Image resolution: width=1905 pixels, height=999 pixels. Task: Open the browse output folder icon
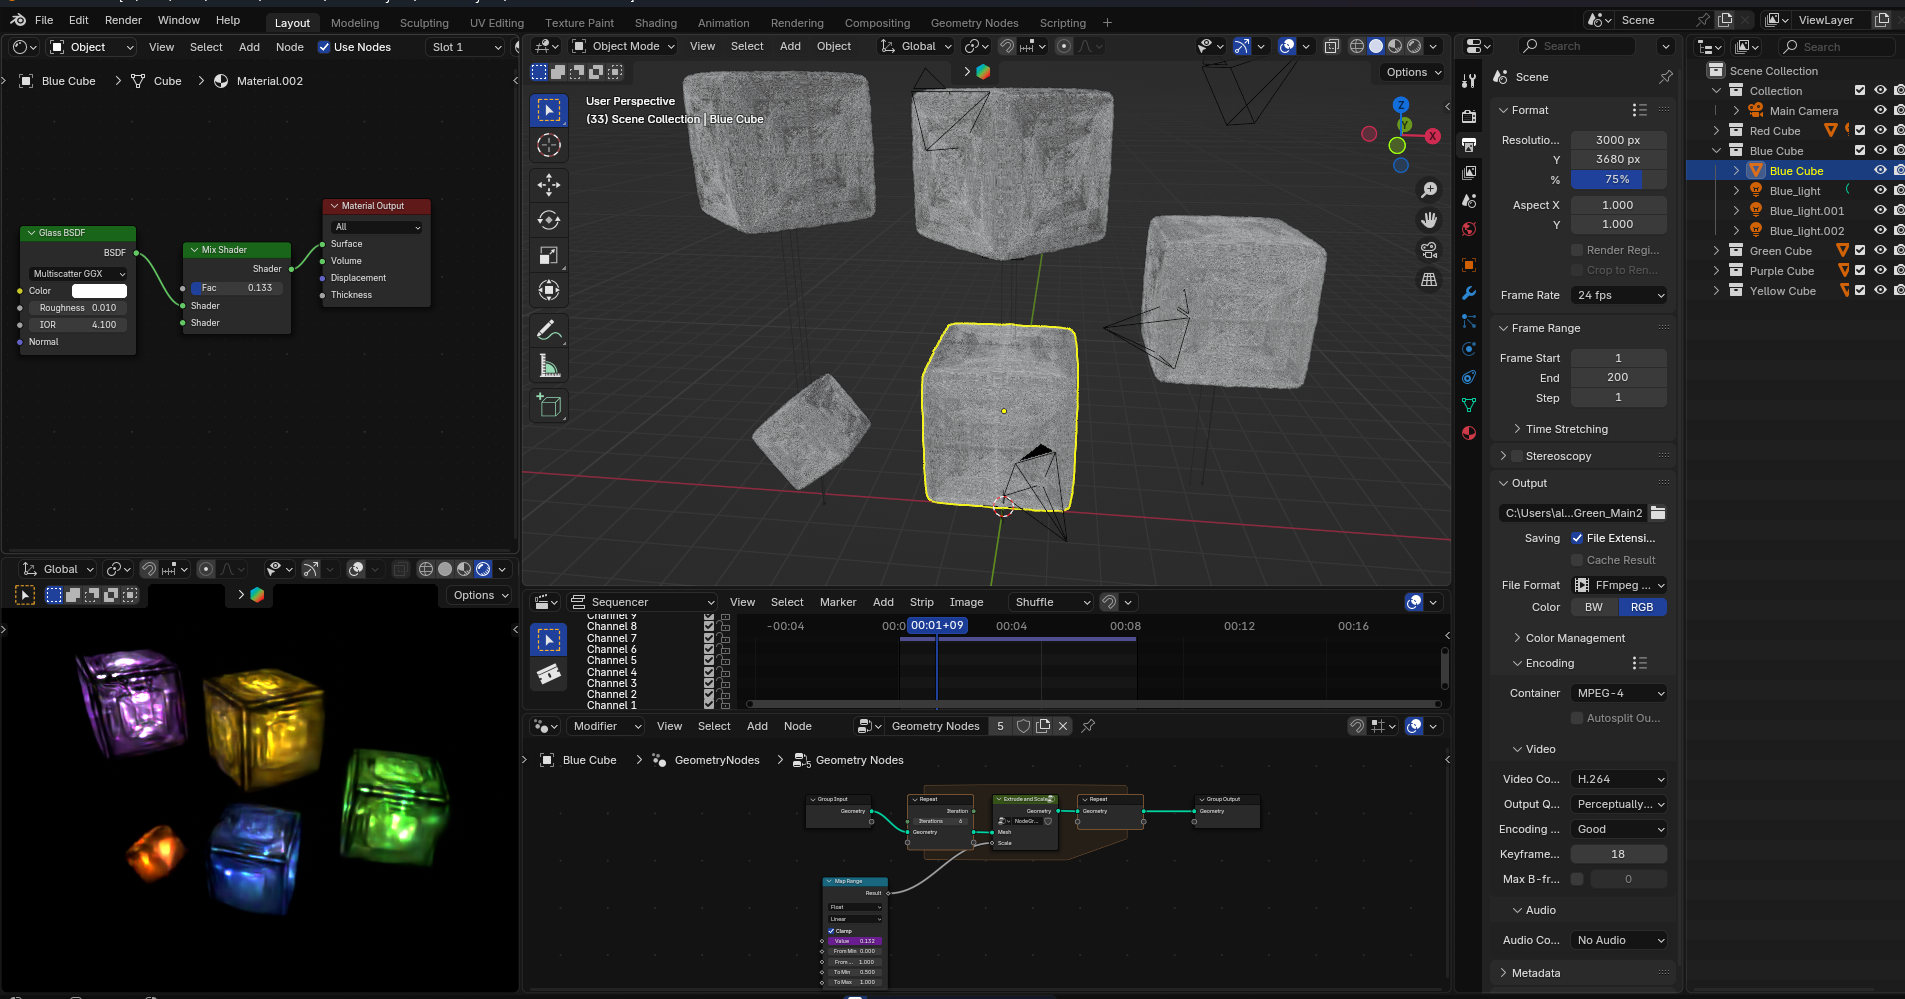(x=1658, y=513)
